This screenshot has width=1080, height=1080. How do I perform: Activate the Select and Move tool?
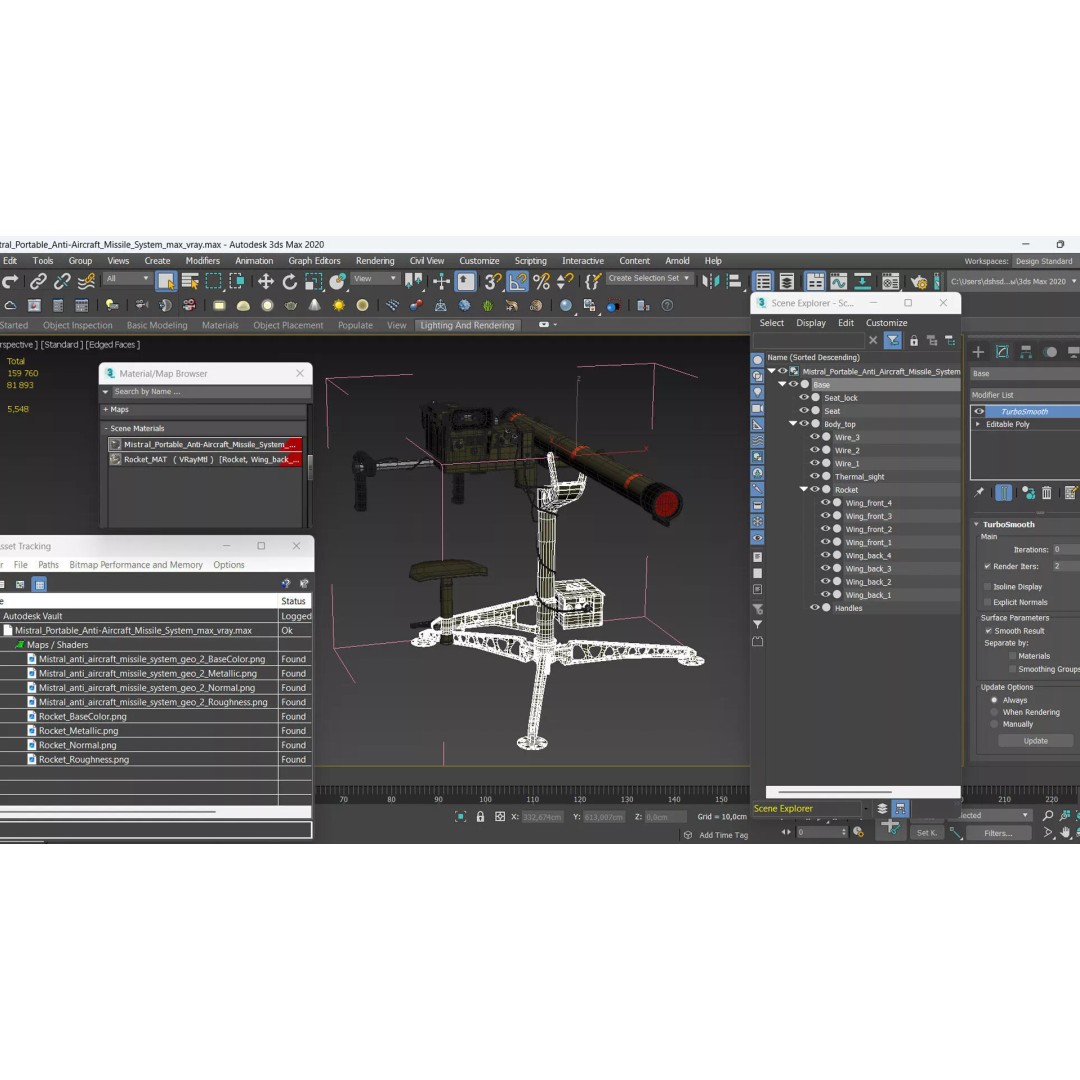pyautogui.click(x=265, y=281)
